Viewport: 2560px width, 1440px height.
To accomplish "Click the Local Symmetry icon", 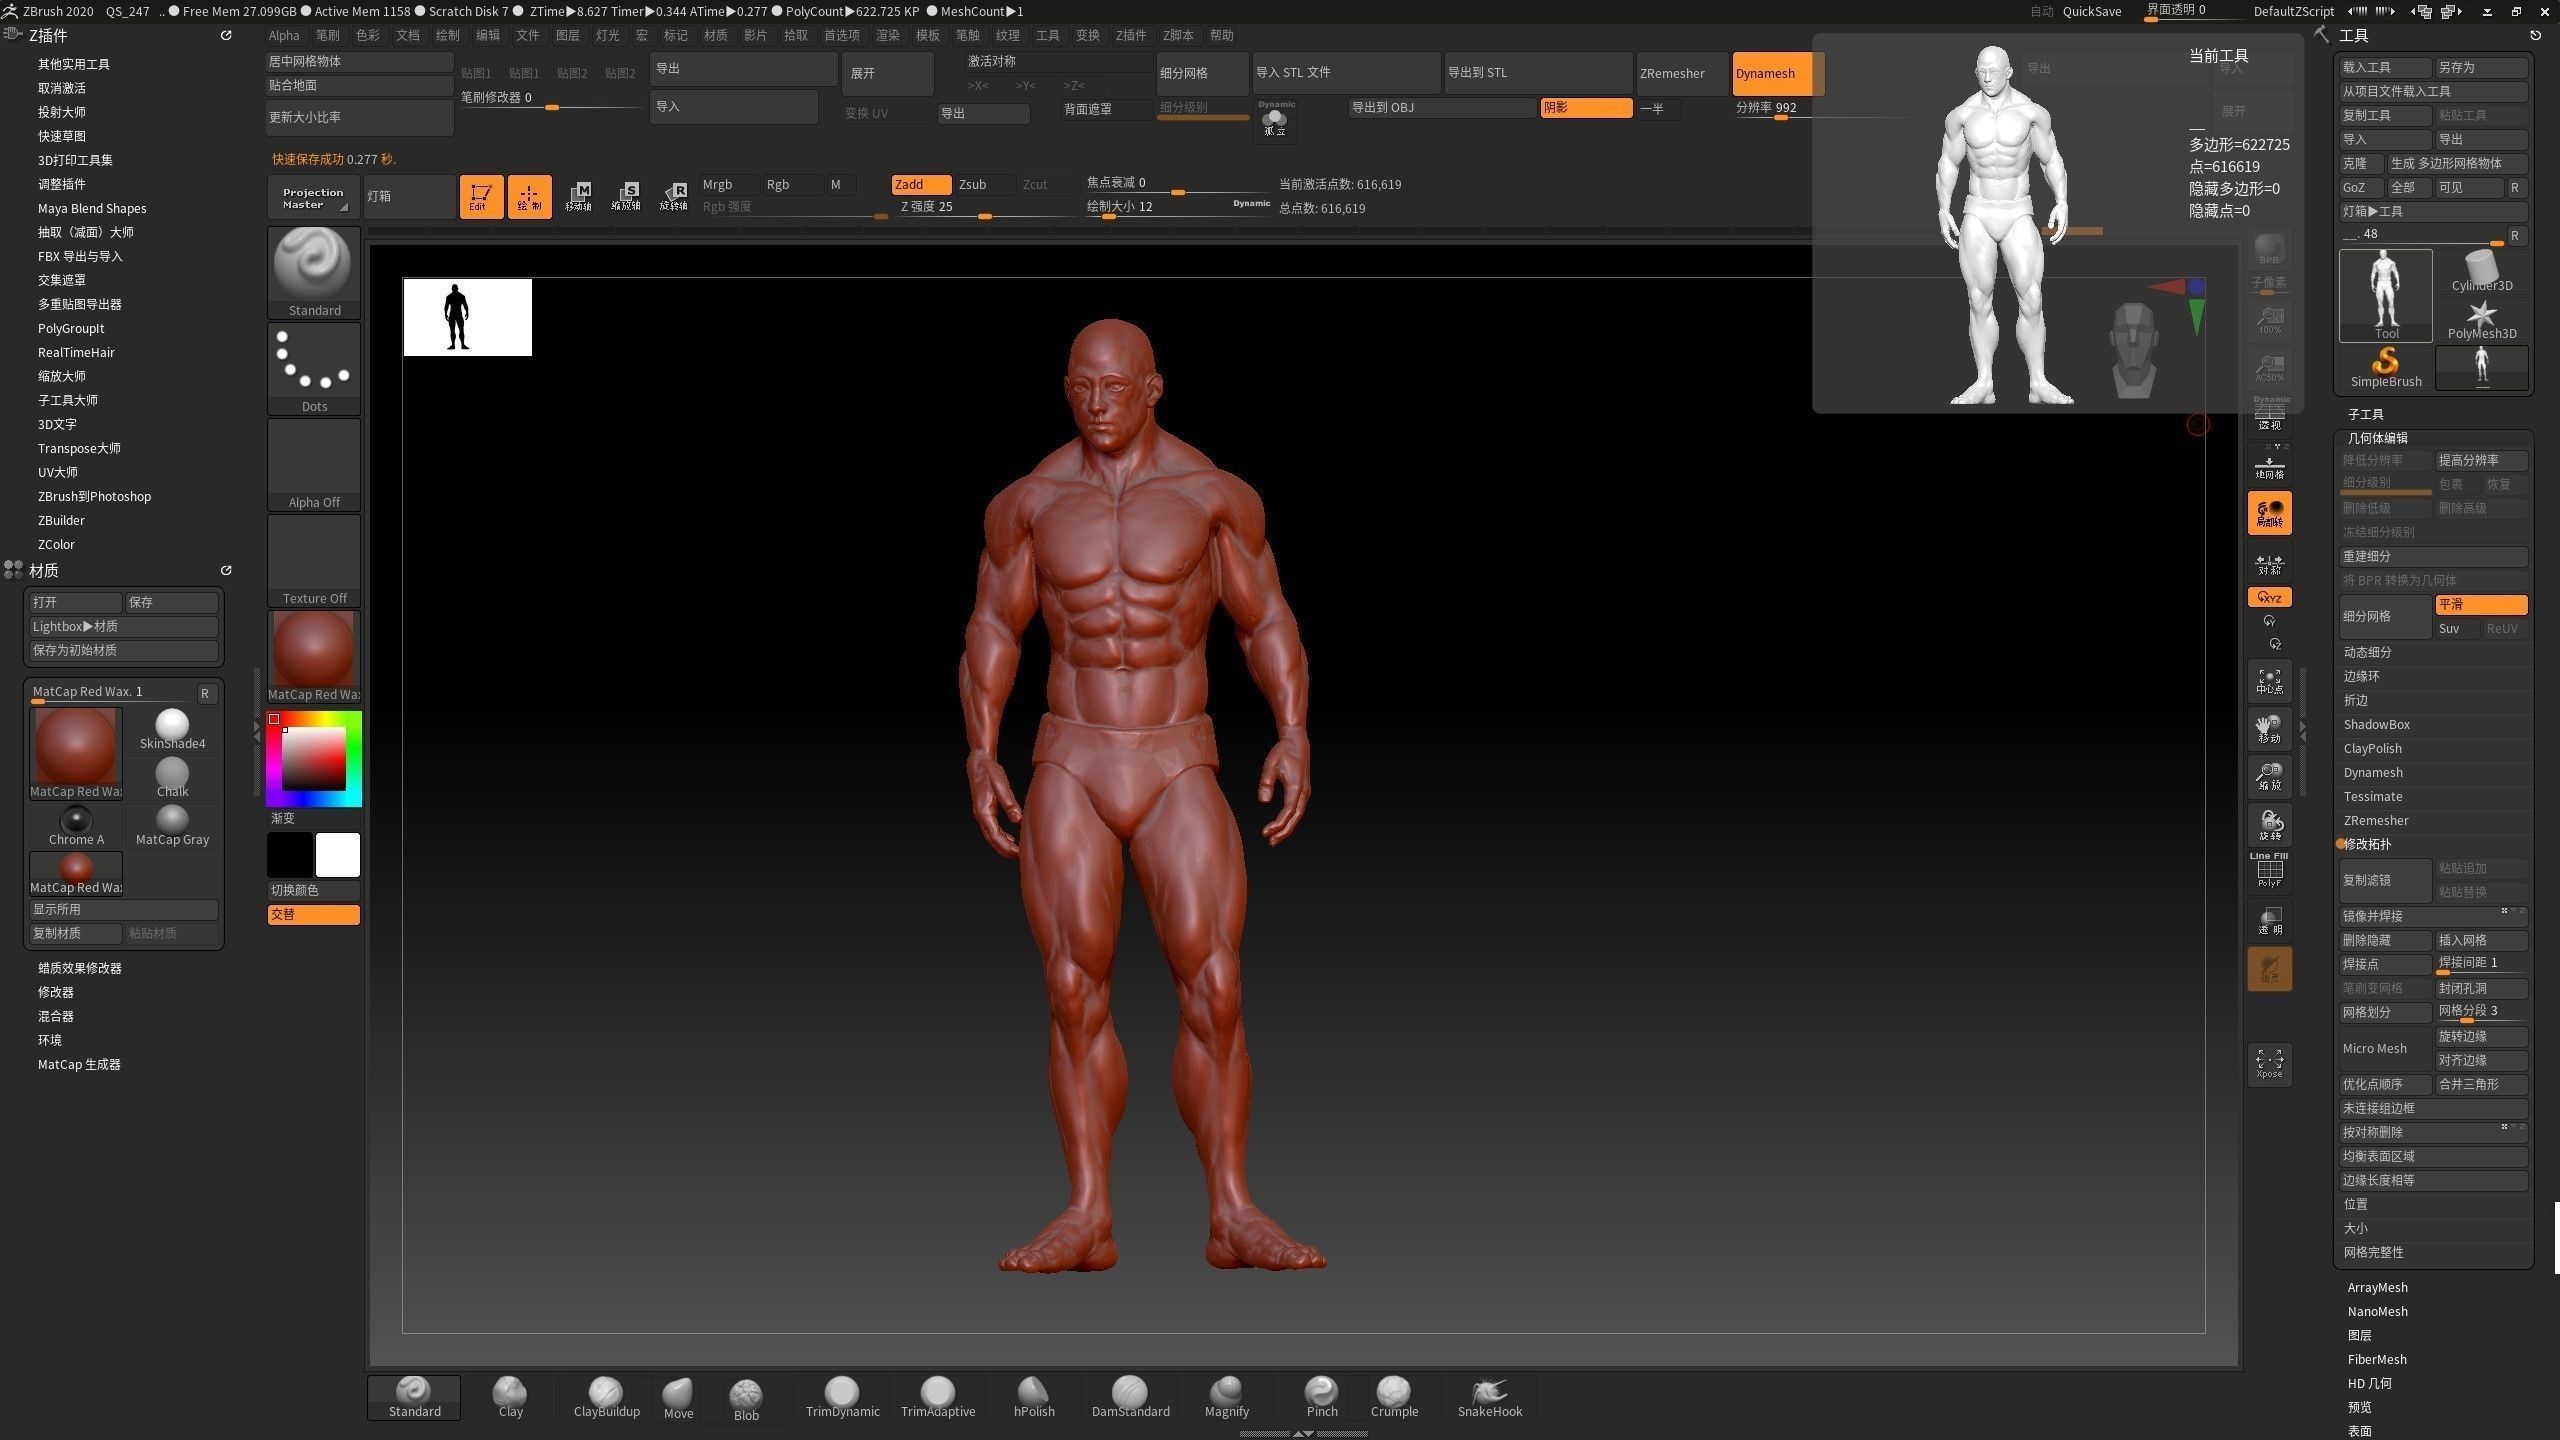I will 2270,564.
